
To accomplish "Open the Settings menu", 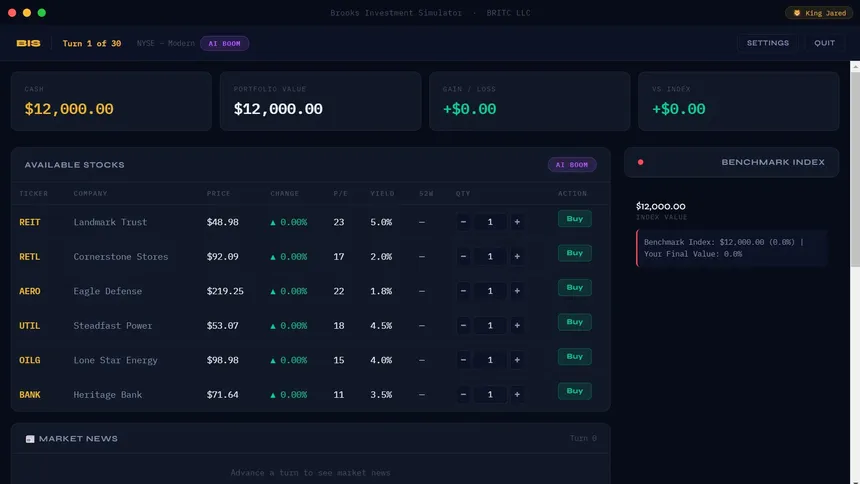I will point(767,43).
